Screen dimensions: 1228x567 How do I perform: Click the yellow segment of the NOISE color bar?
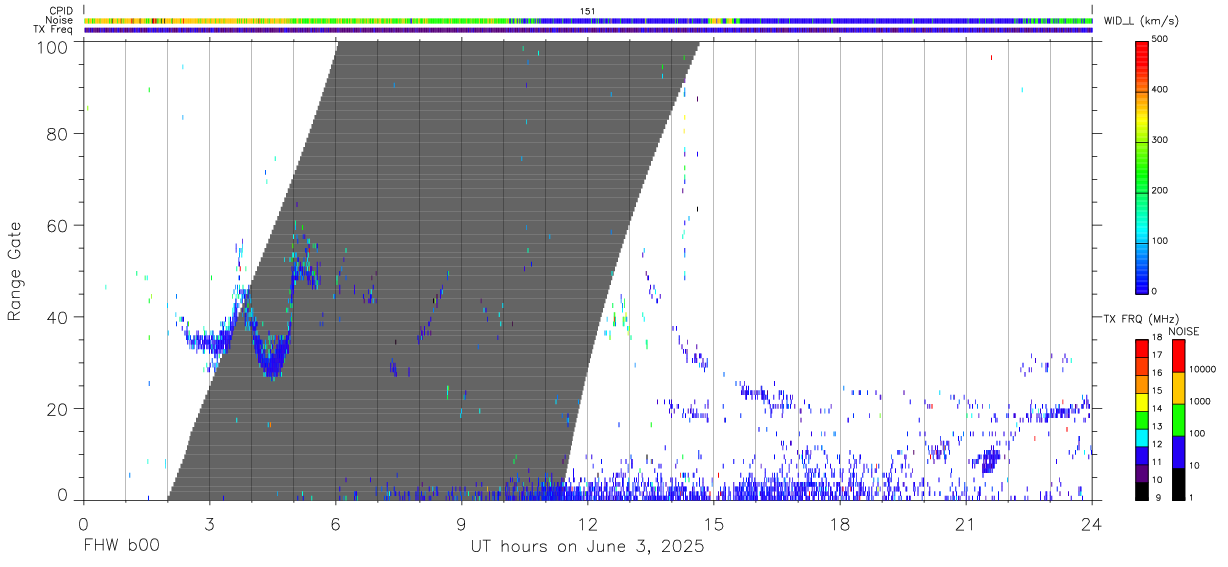point(1178,387)
